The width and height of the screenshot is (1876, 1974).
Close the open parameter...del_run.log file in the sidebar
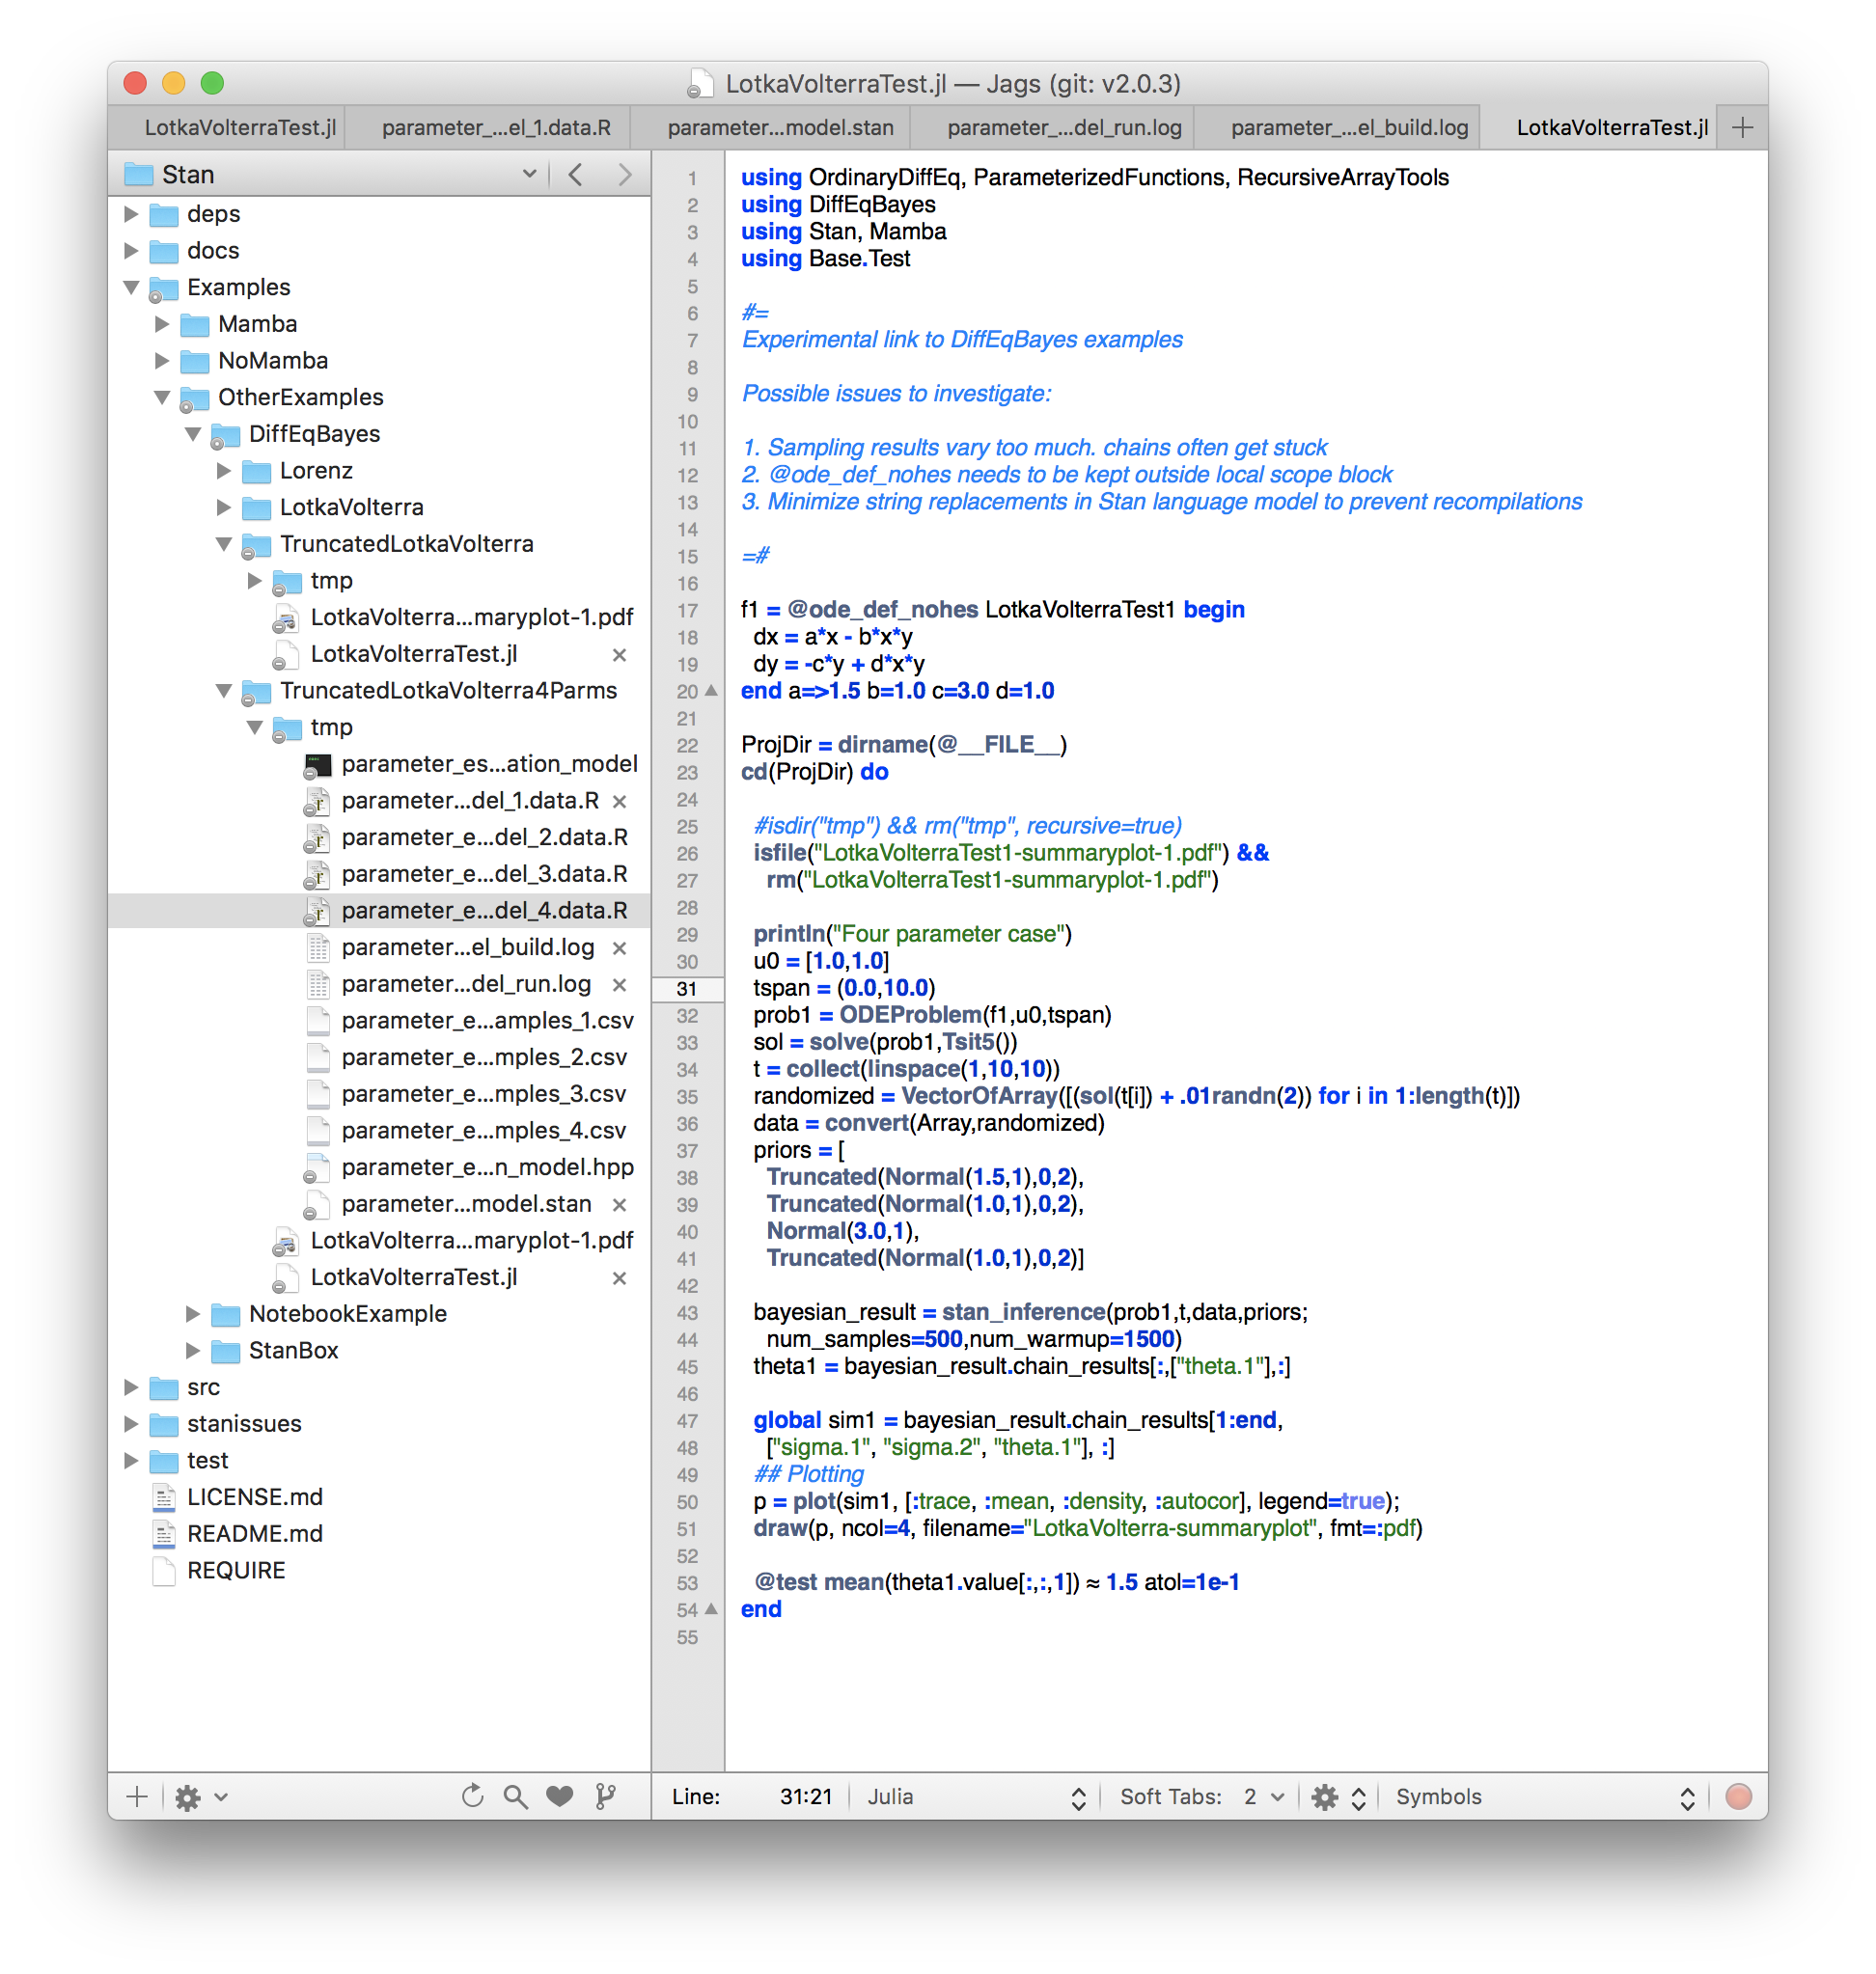click(x=620, y=985)
